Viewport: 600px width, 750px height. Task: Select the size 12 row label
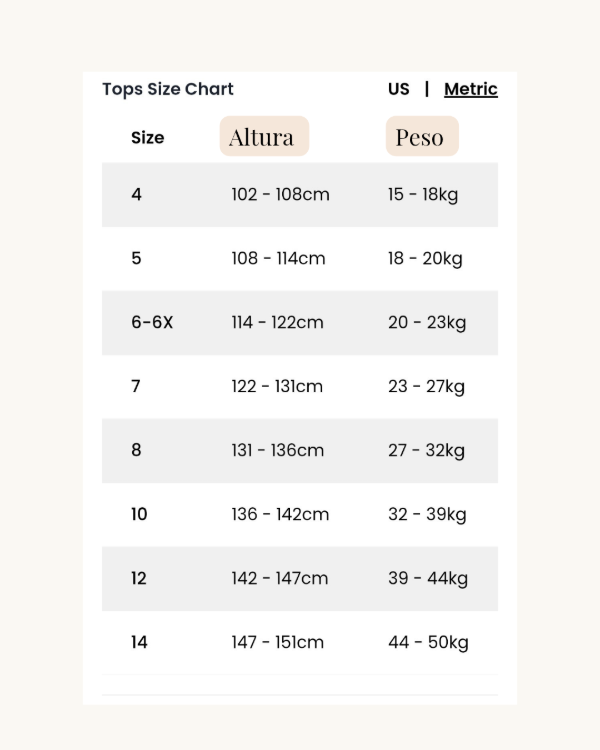(139, 579)
